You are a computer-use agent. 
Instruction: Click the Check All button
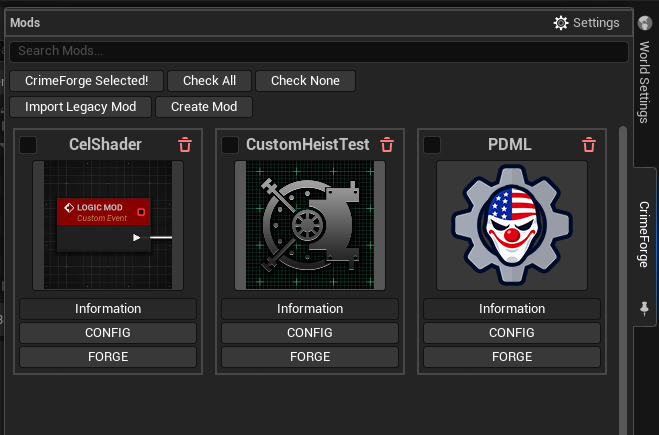(x=209, y=81)
